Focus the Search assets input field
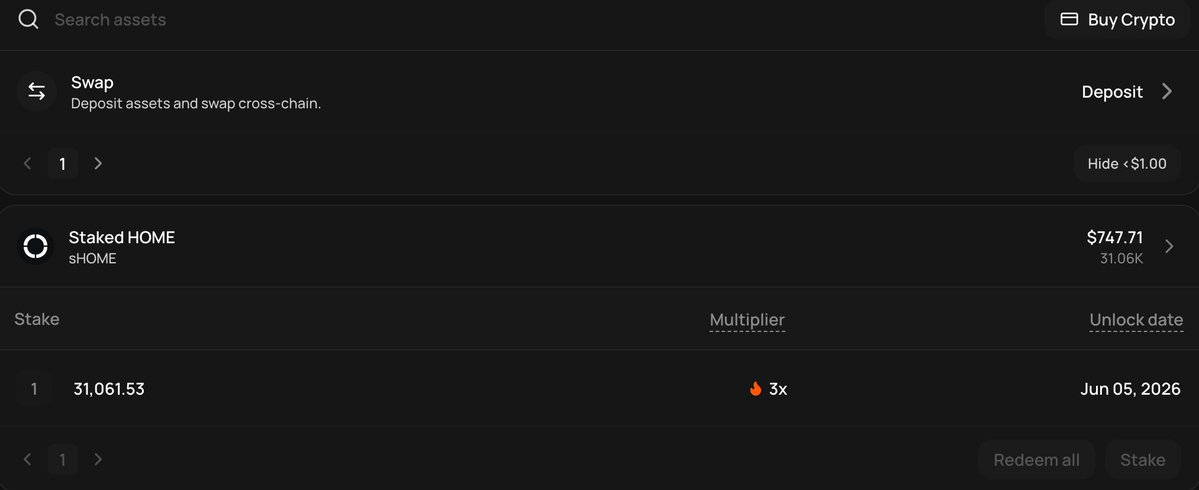 point(535,20)
